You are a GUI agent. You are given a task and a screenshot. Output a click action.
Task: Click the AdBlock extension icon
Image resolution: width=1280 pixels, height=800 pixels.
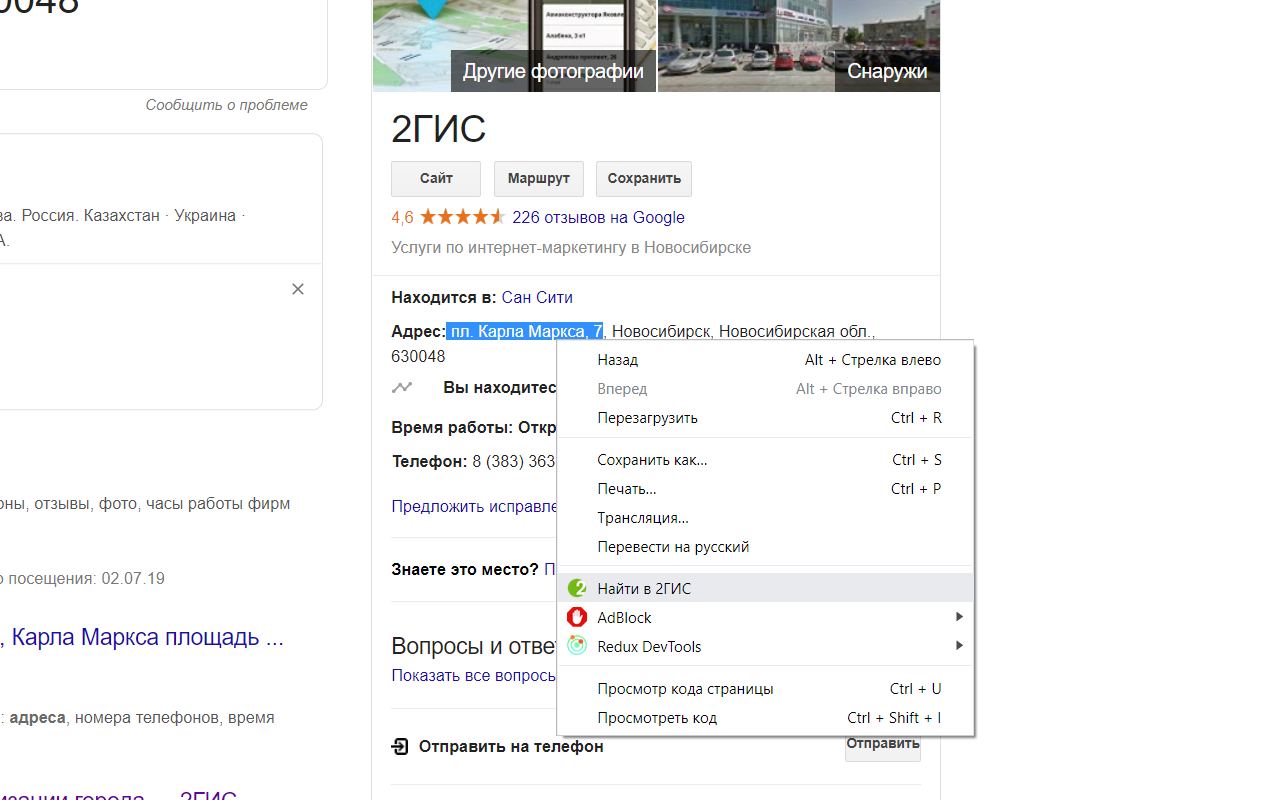coord(577,617)
